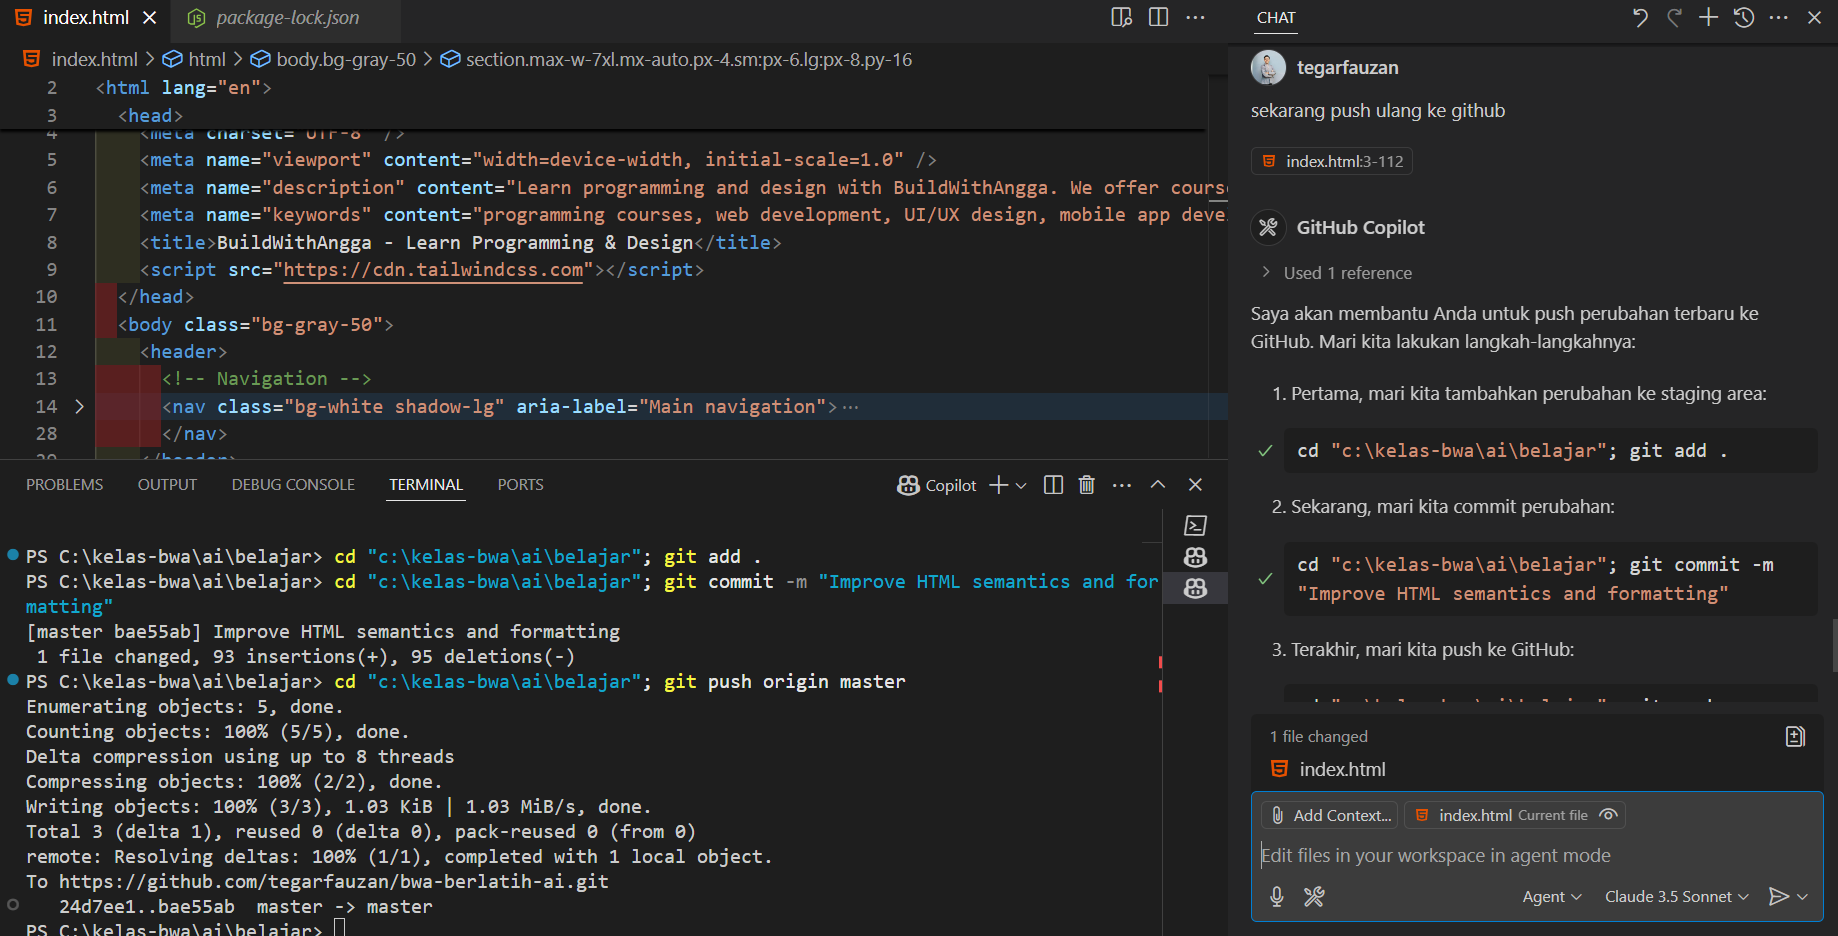Image resolution: width=1838 pixels, height=936 pixels.
Task: Click the Add Context button
Action: pos(1329,815)
